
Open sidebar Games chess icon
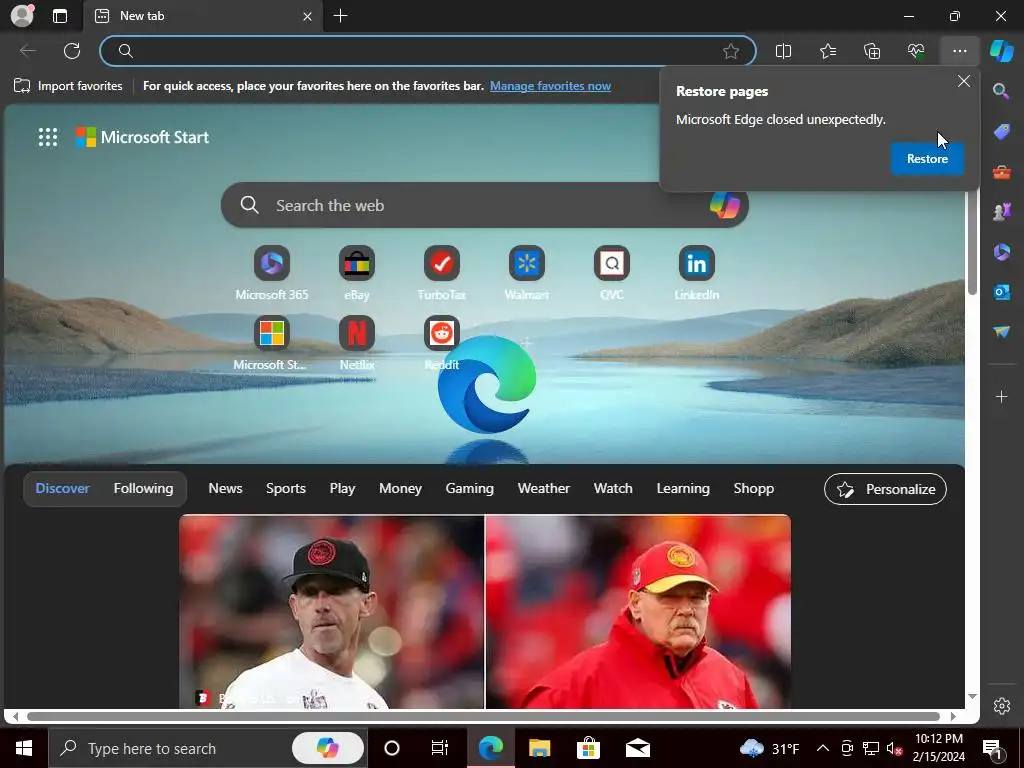click(x=1001, y=212)
